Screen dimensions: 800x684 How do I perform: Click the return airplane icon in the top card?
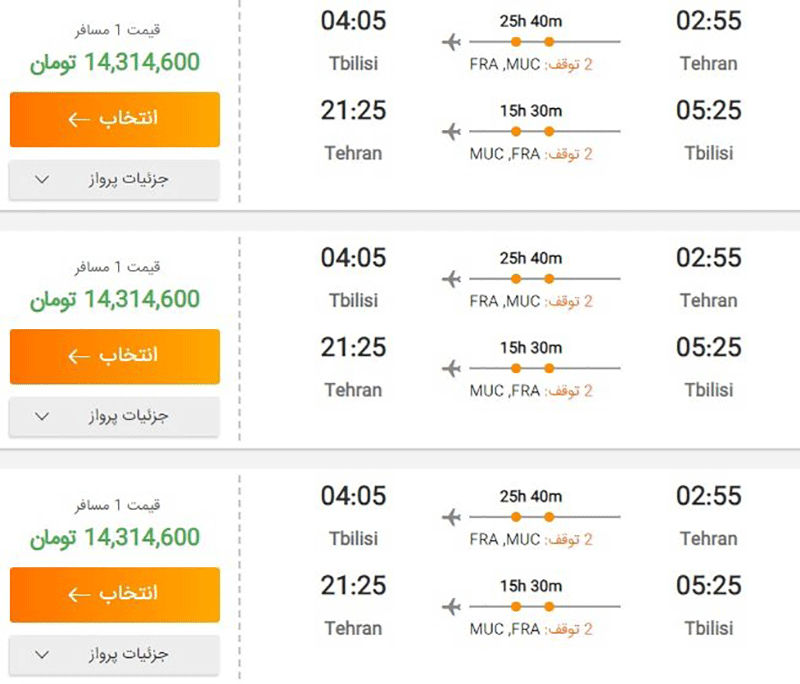(451, 132)
